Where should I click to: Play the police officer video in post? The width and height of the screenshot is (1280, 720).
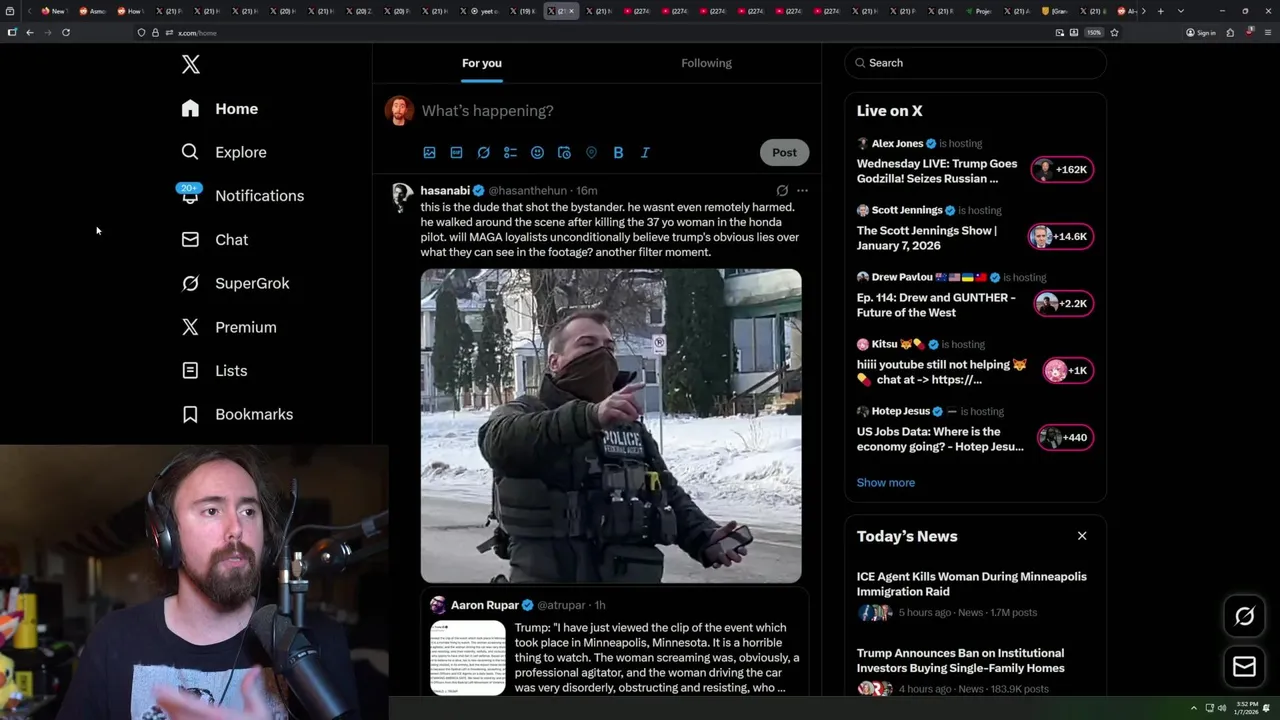[x=611, y=426]
